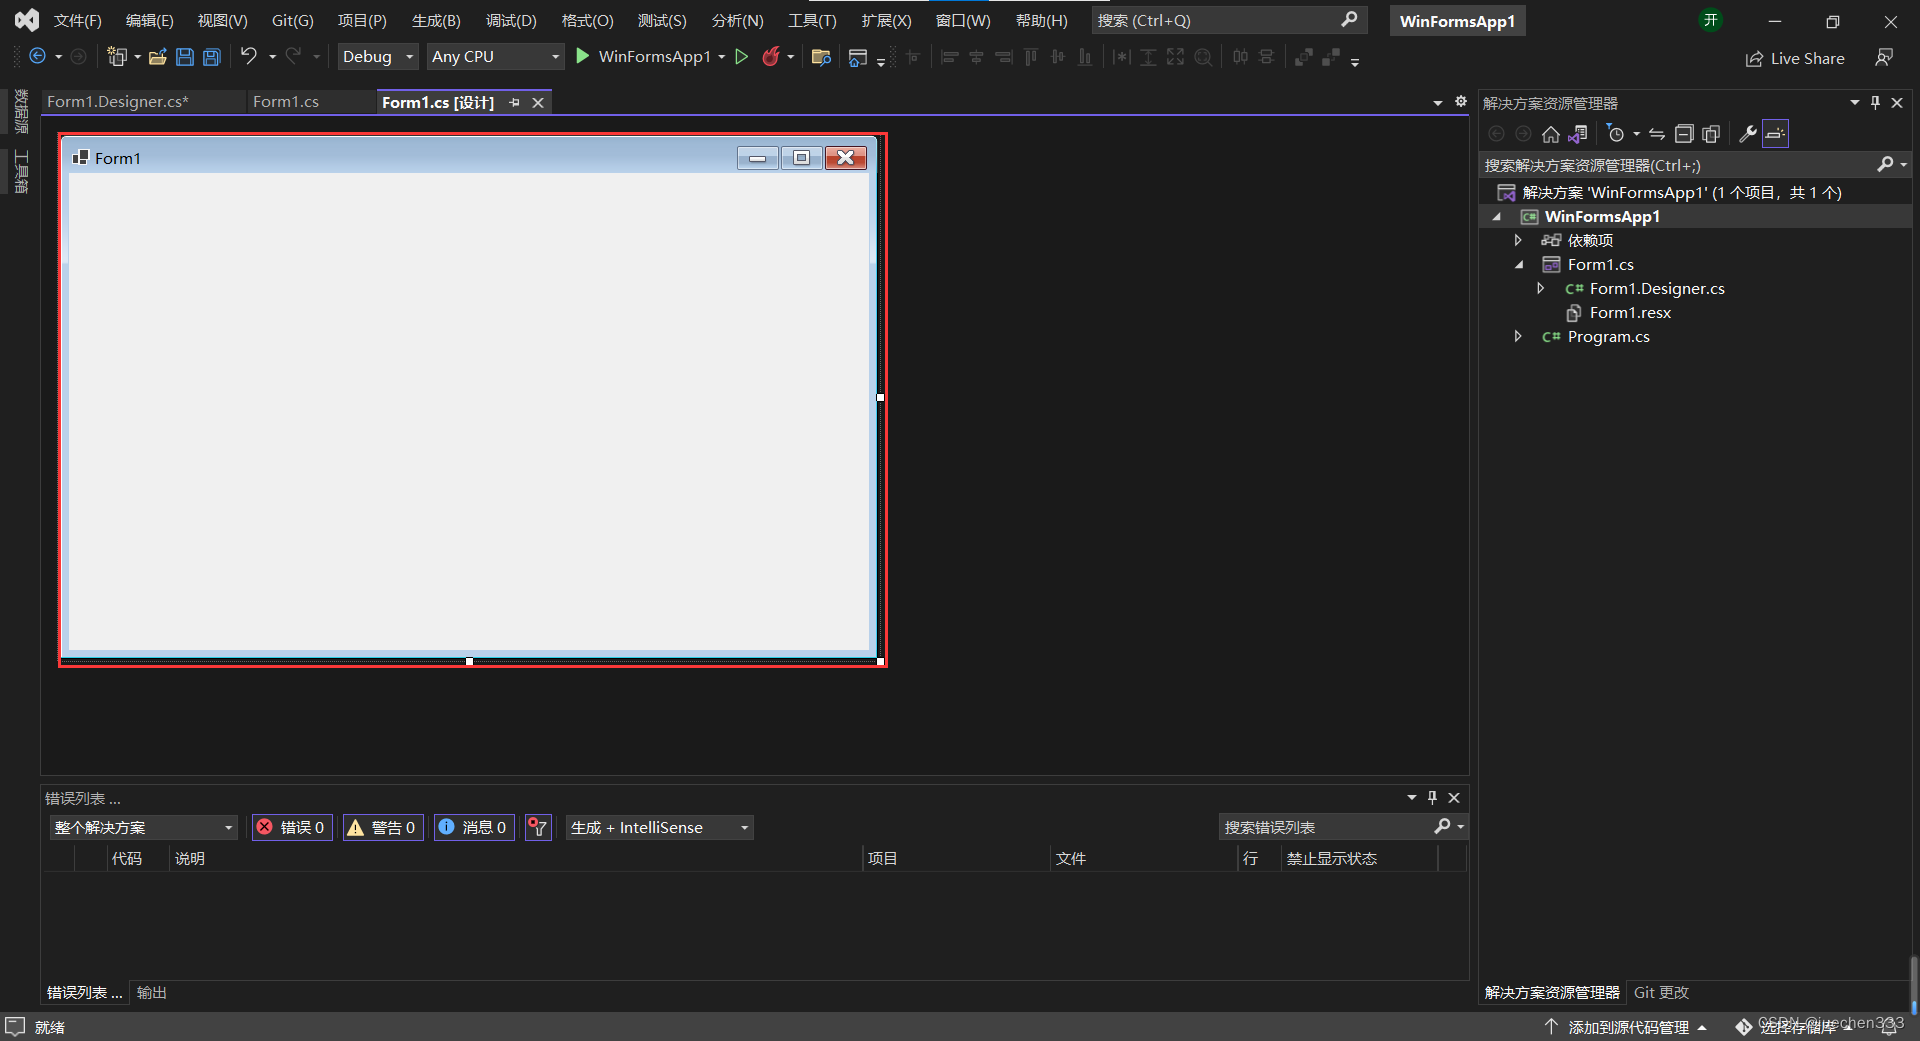Toggle the warnings filter button
The height and width of the screenshot is (1041, 1920).
point(384,827)
